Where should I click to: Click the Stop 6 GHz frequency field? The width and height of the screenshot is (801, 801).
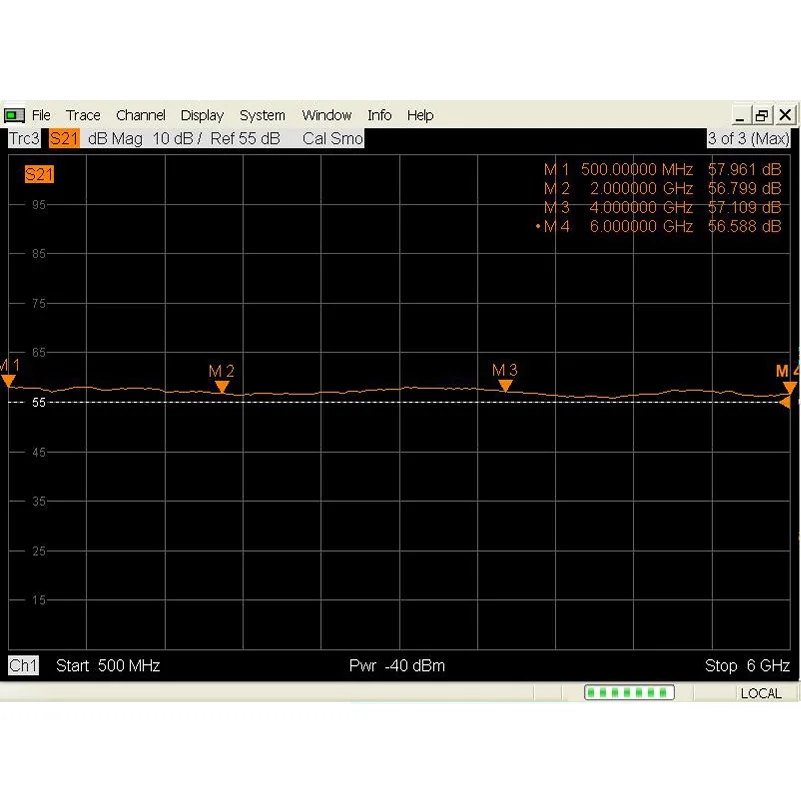click(x=747, y=666)
